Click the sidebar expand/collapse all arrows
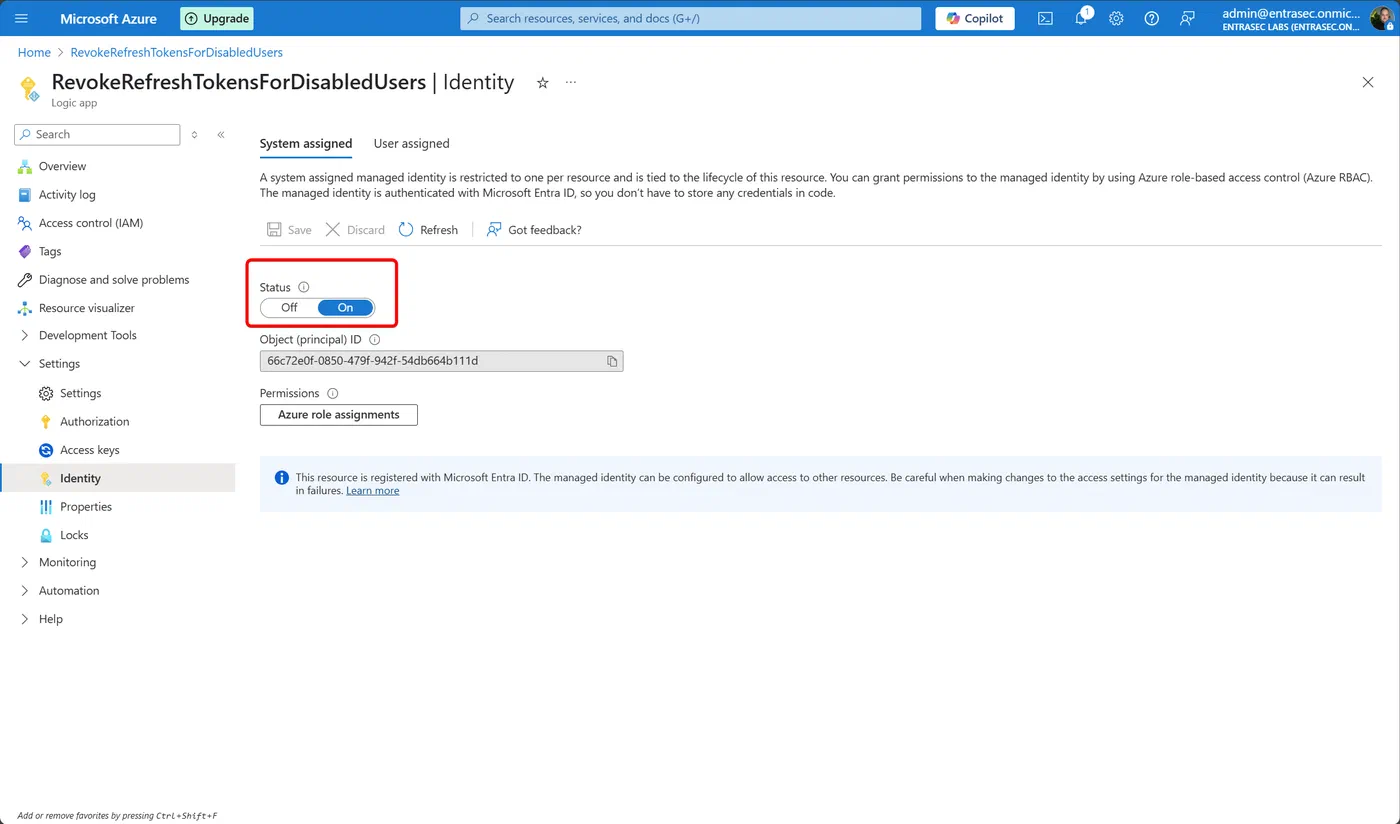1400x824 pixels. point(194,134)
